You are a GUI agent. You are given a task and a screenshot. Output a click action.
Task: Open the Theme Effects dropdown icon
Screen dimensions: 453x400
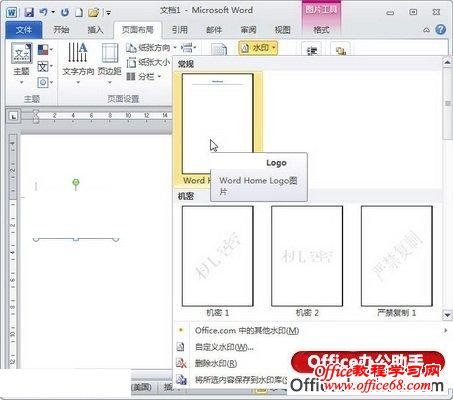coord(45,82)
